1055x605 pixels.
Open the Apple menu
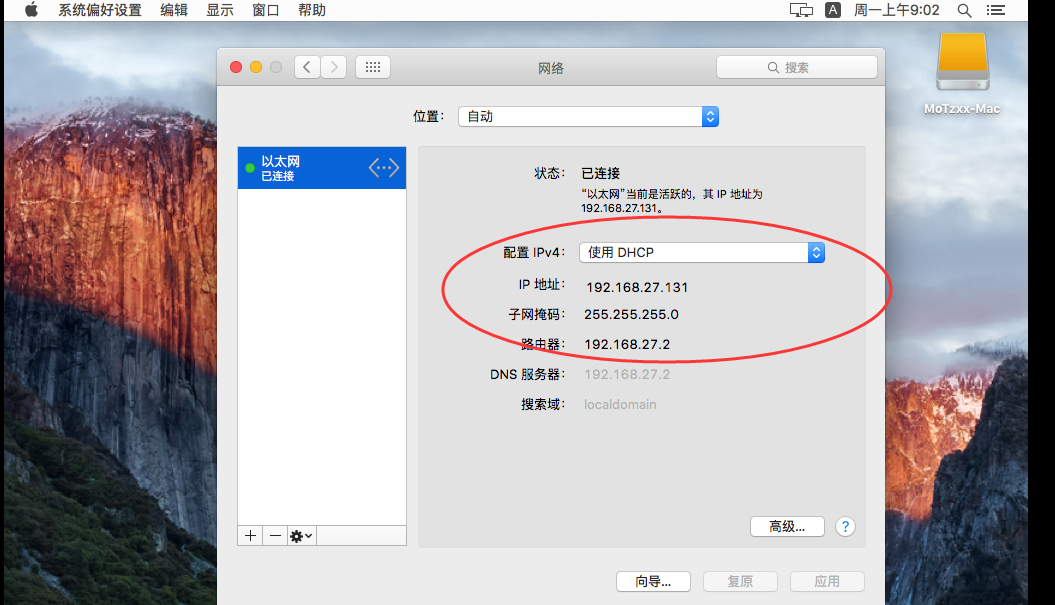[31, 10]
